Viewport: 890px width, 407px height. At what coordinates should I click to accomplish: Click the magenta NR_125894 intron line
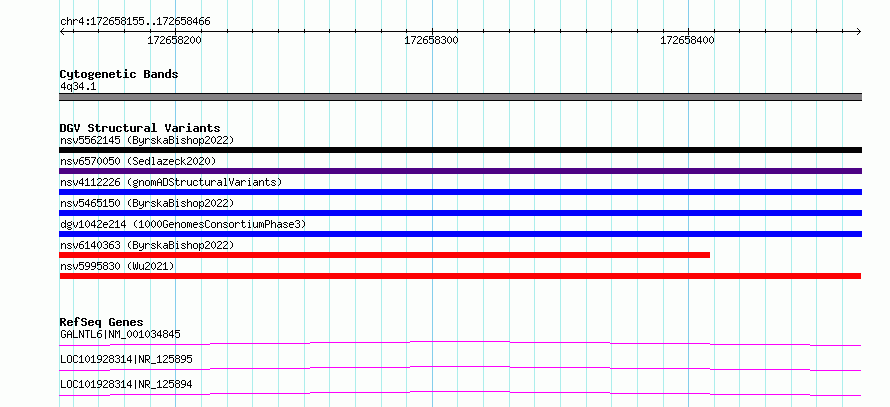tap(460, 393)
